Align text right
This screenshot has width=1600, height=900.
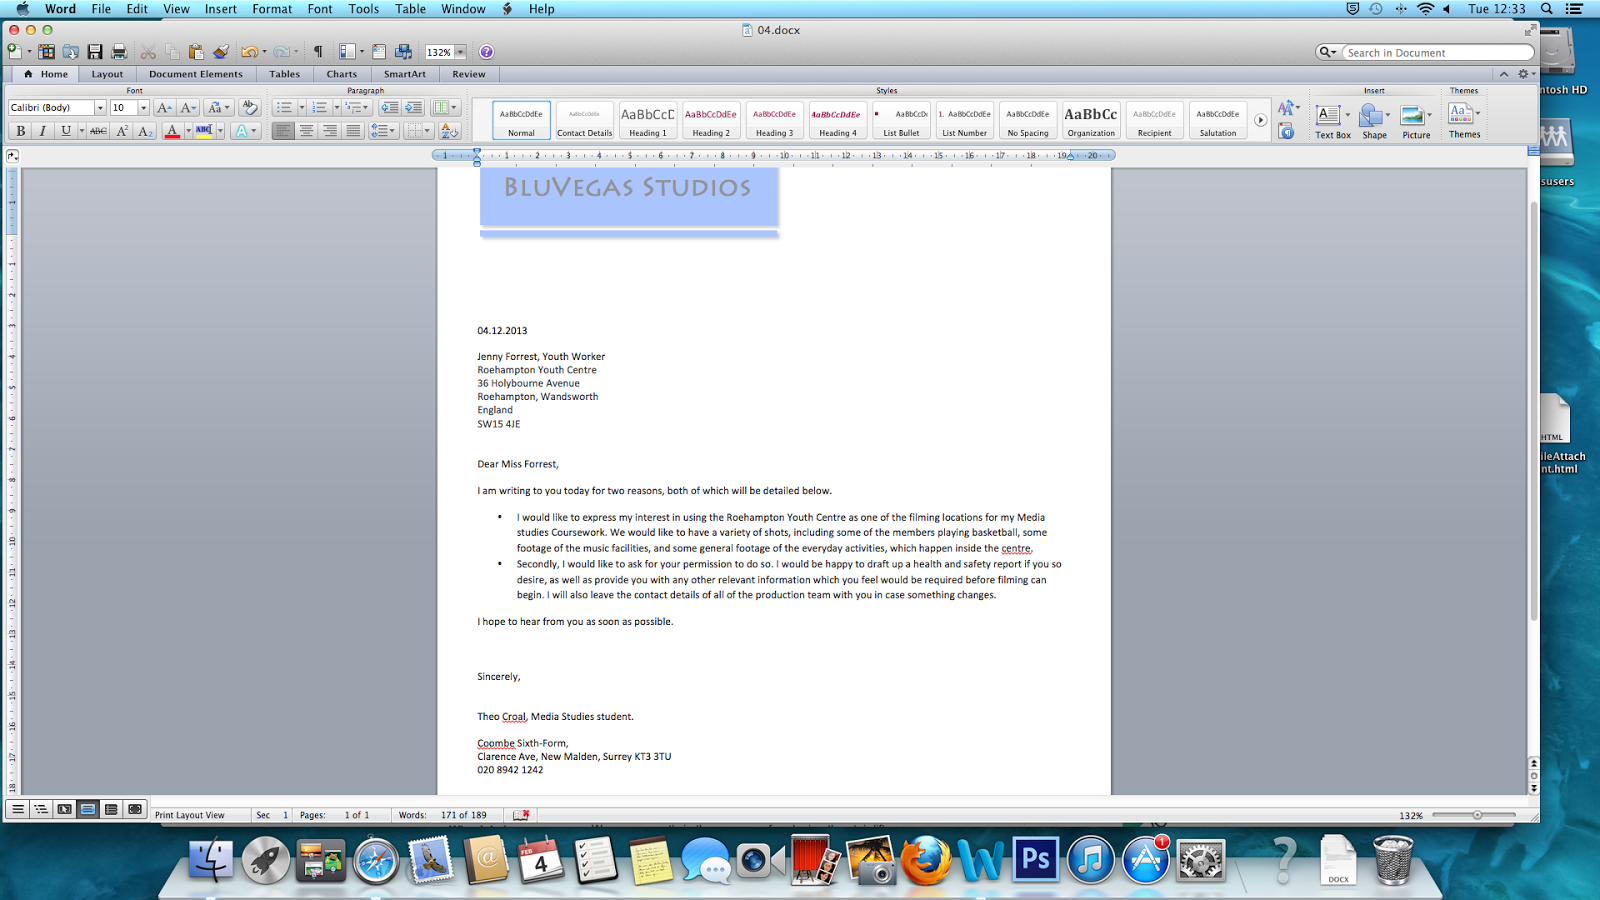[x=329, y=131]
